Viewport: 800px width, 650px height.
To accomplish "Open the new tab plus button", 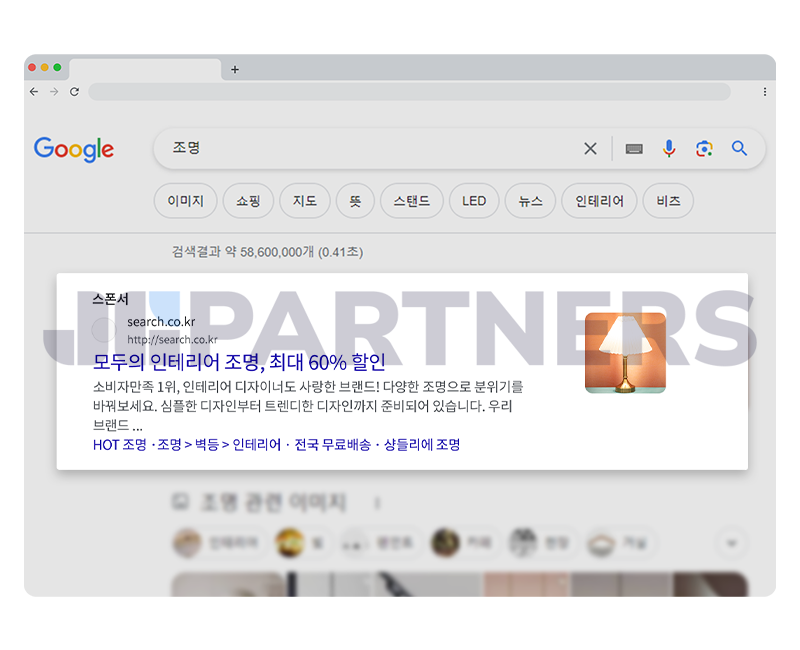I will (234, 70).
